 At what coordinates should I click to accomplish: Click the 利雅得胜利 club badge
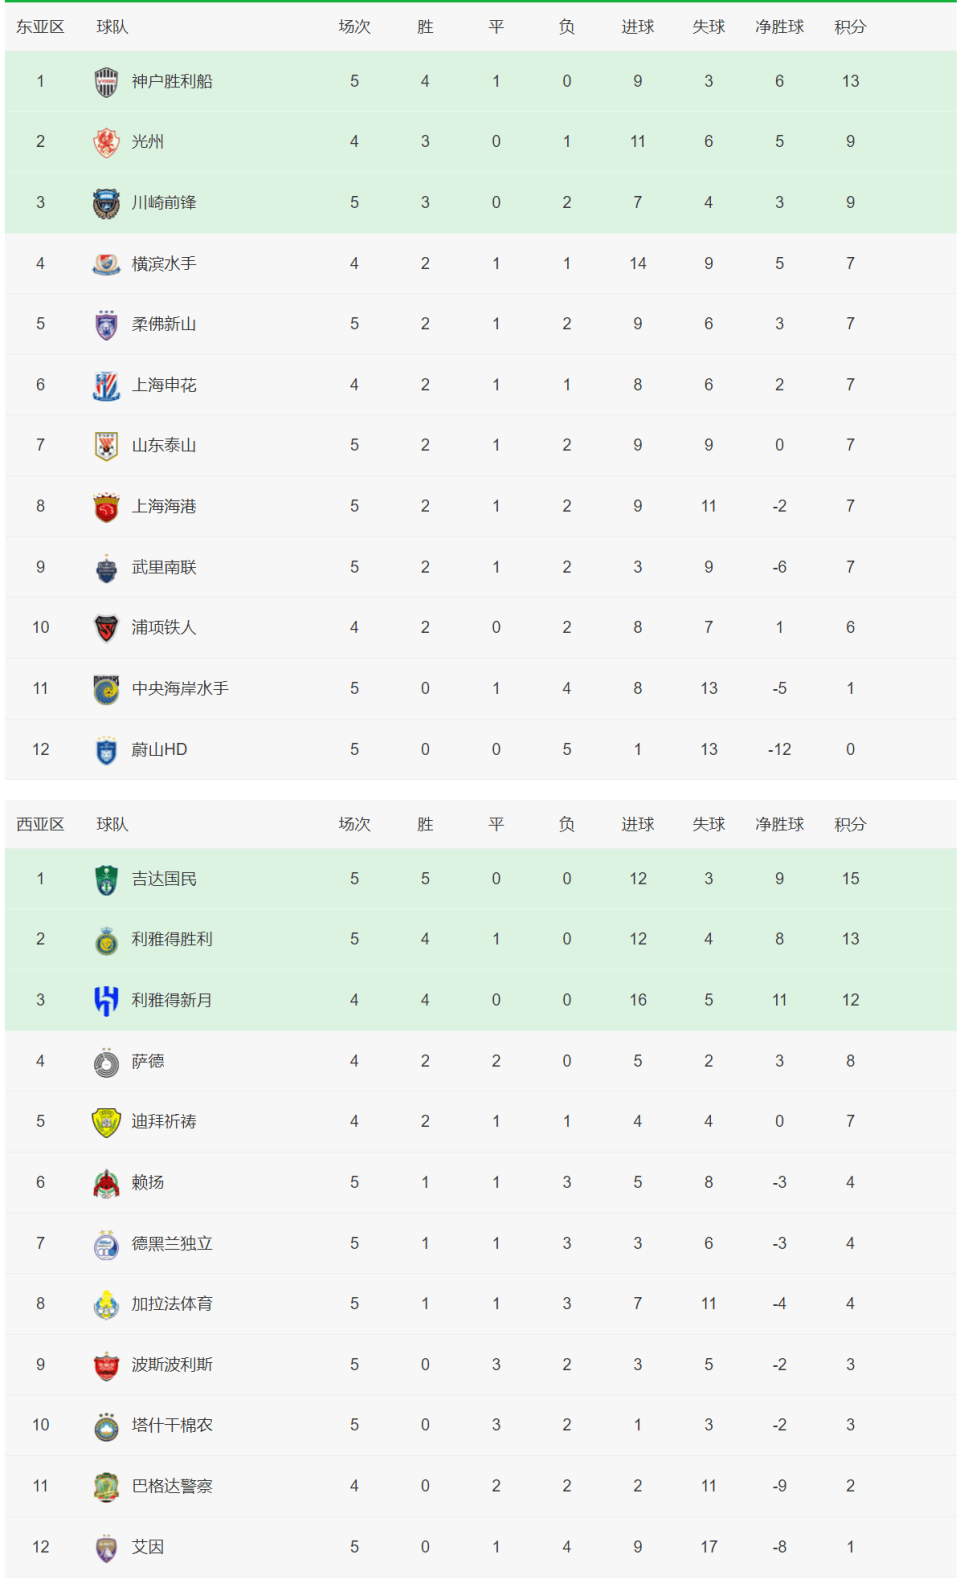pos(106,940)
